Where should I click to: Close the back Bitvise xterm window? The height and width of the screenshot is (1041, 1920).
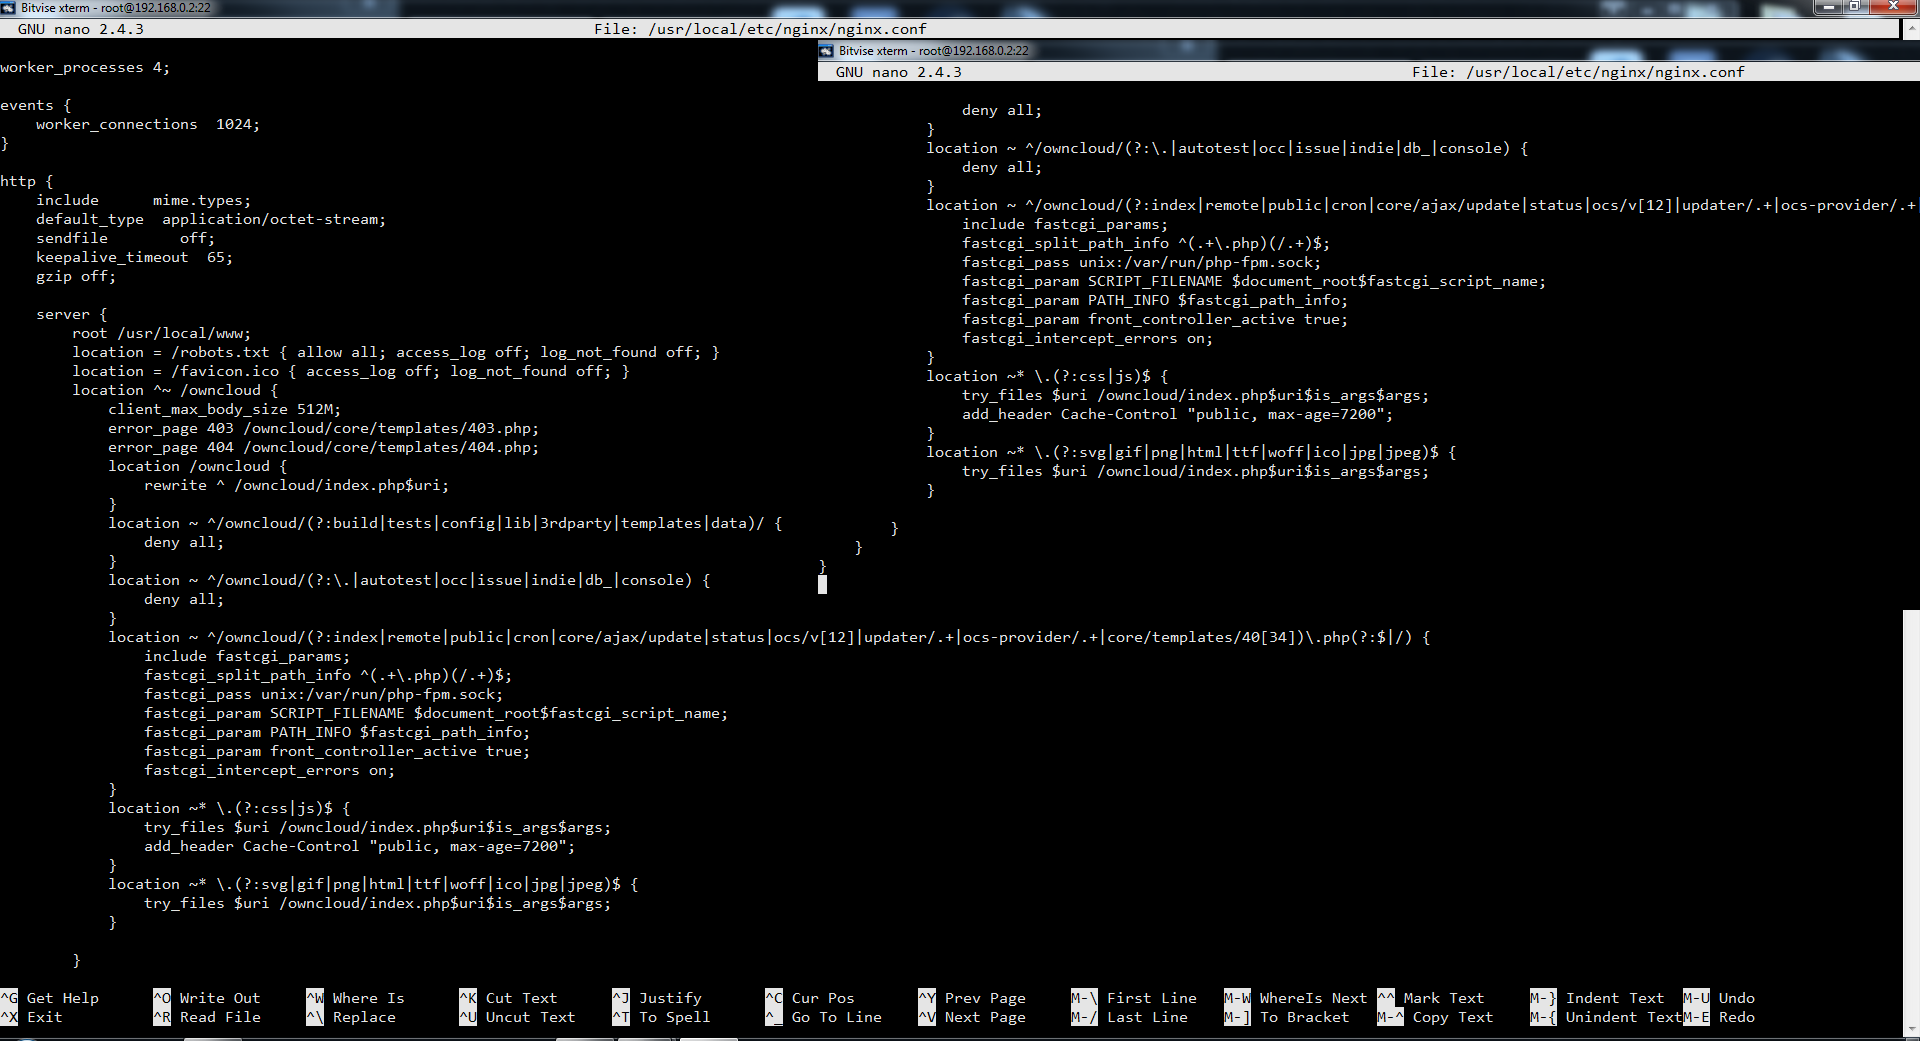coord(1893,7)
